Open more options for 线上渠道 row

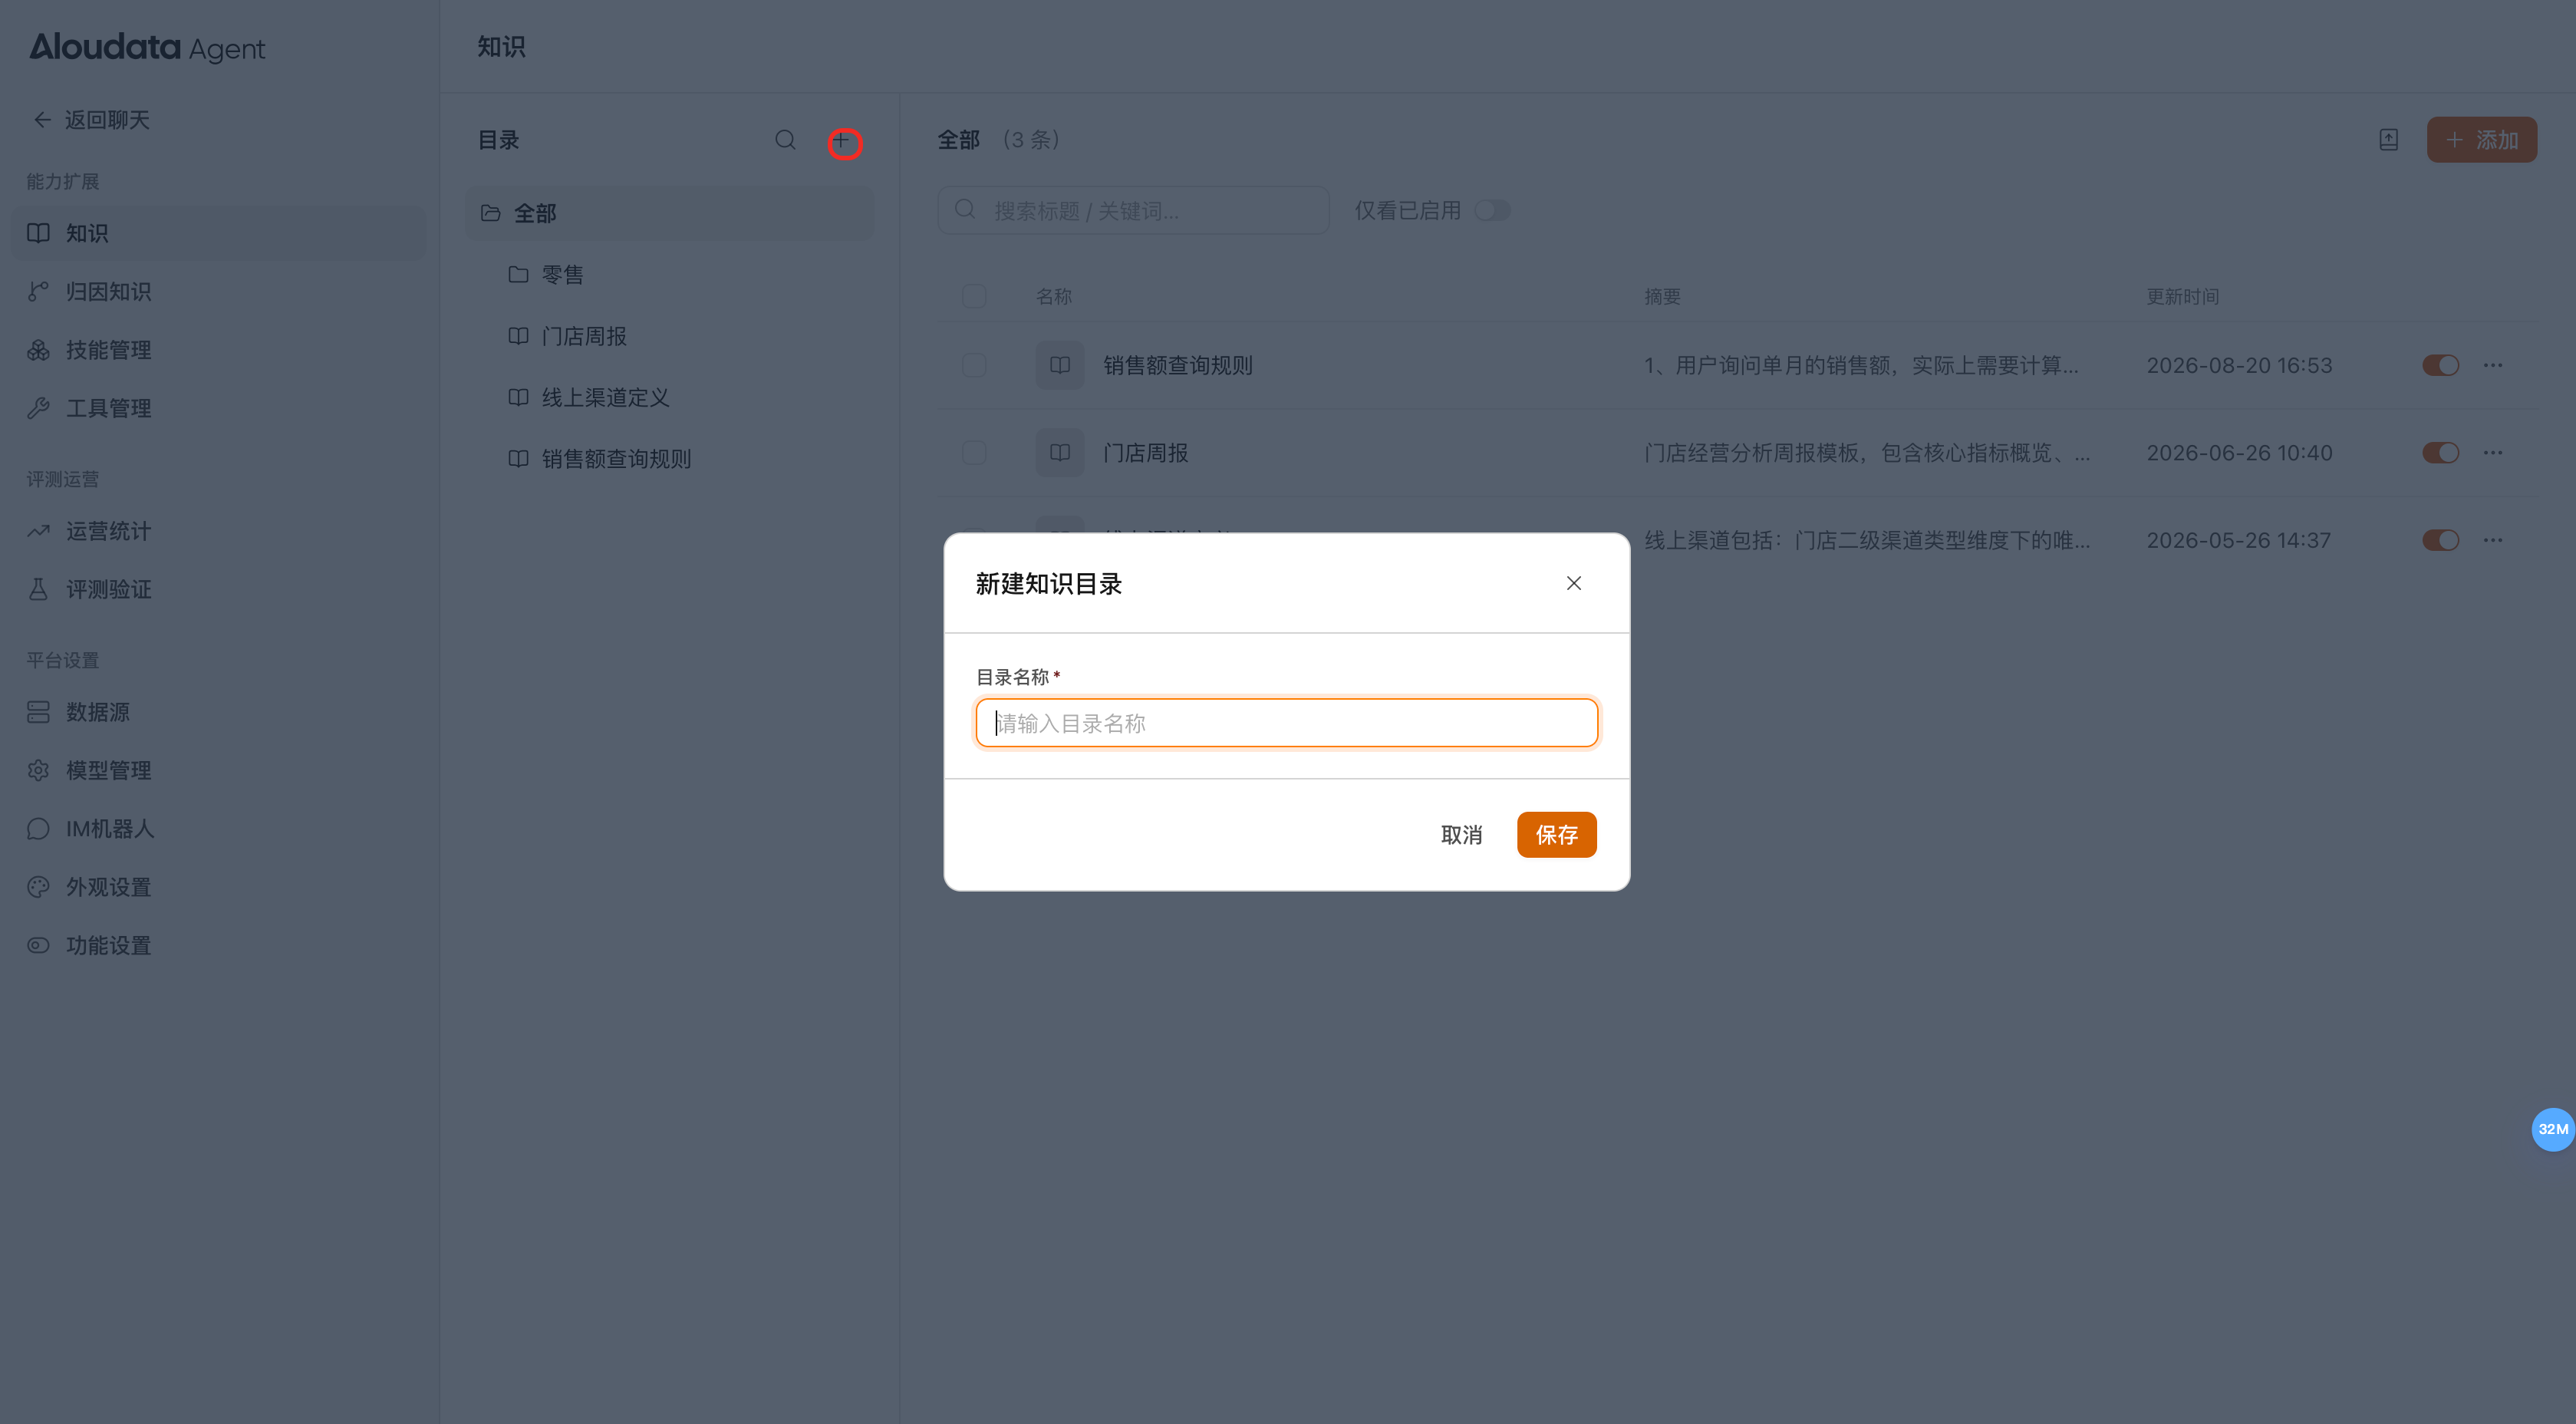2493,540
